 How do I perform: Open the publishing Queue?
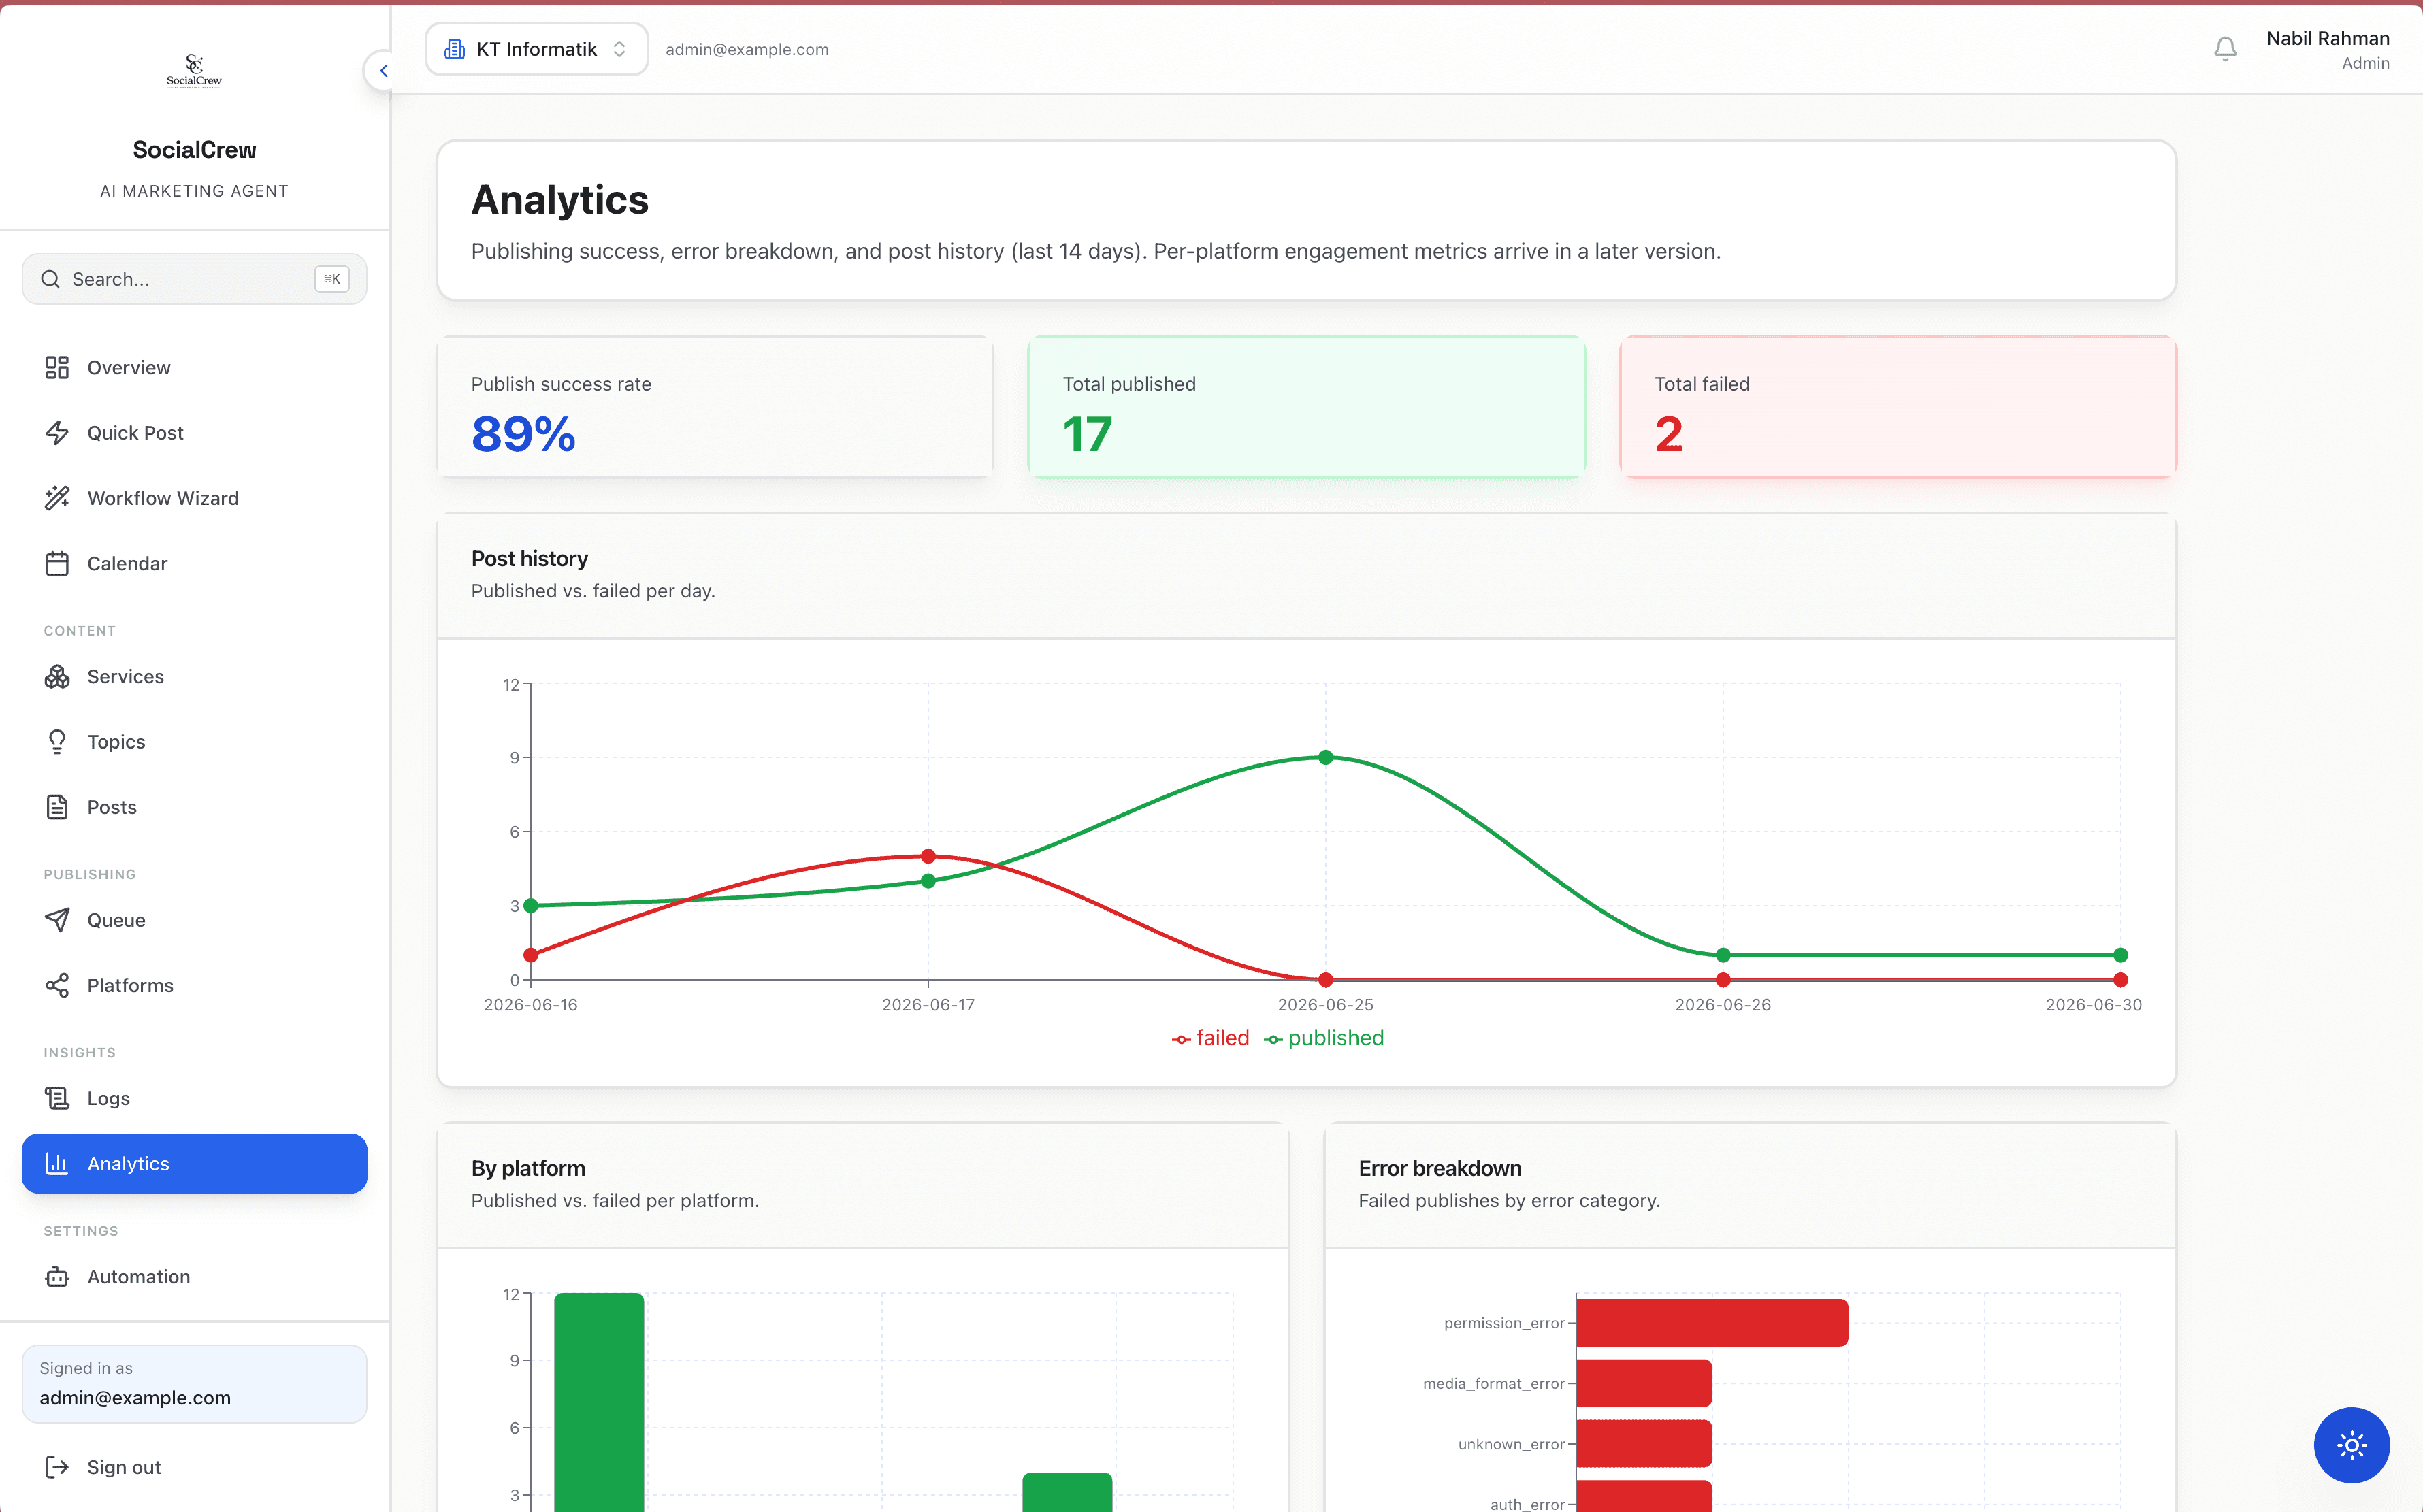194,920
